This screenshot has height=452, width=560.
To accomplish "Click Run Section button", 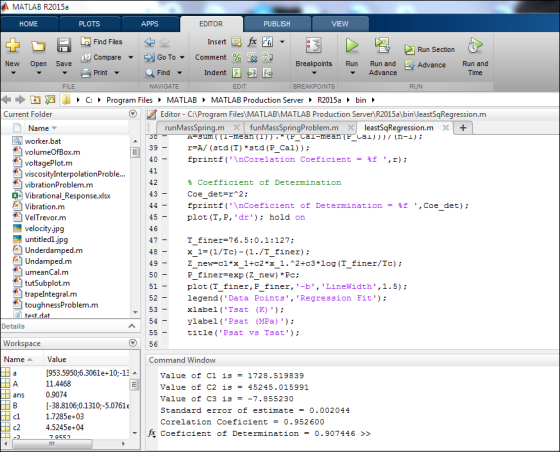I will coord(430,50).
